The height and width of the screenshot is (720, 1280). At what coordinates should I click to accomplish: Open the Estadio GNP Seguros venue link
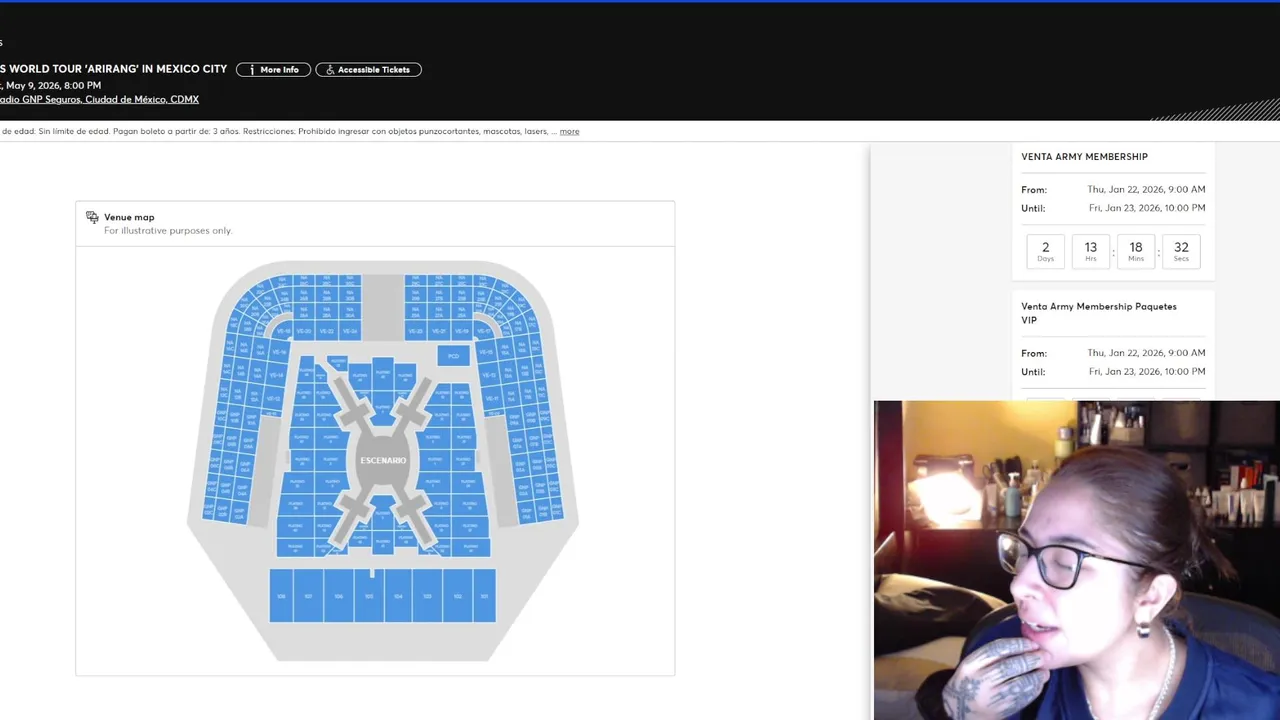(100, 100)
